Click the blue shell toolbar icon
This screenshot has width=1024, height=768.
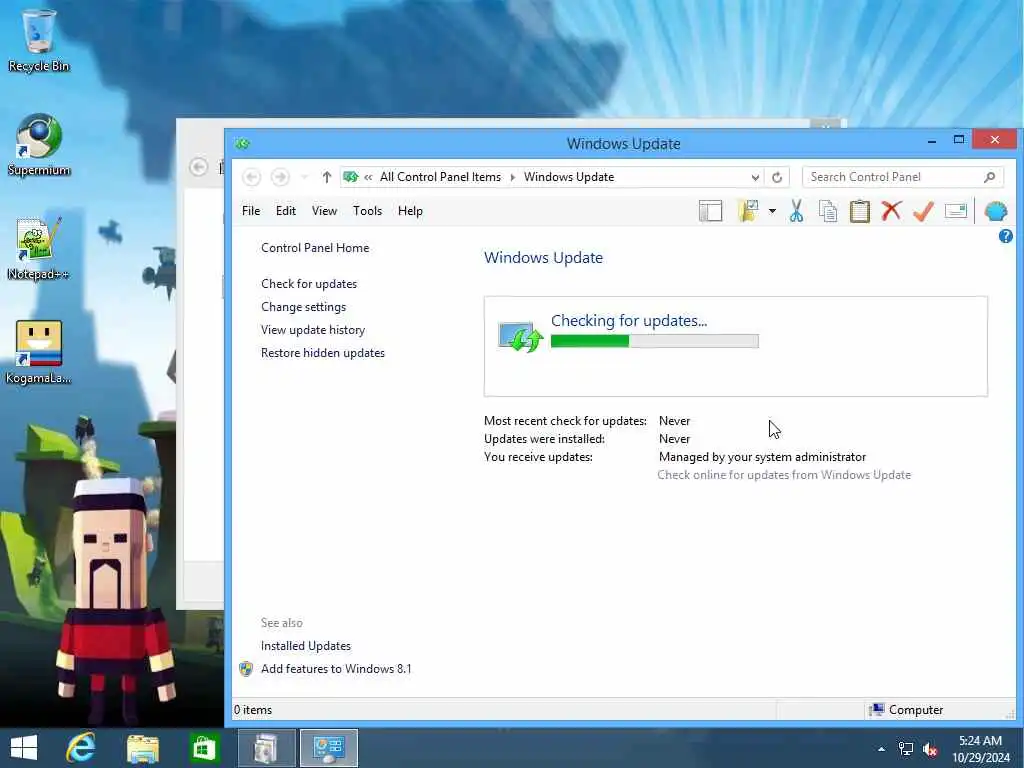pos(996,211)
